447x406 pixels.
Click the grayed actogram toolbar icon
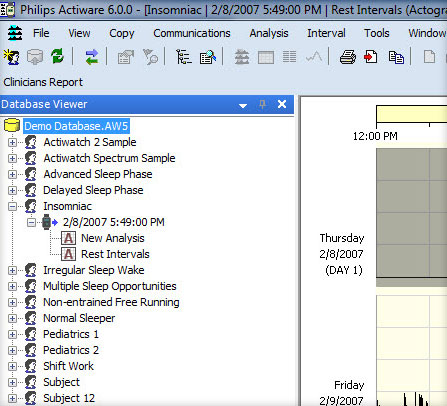coord(242,57)
